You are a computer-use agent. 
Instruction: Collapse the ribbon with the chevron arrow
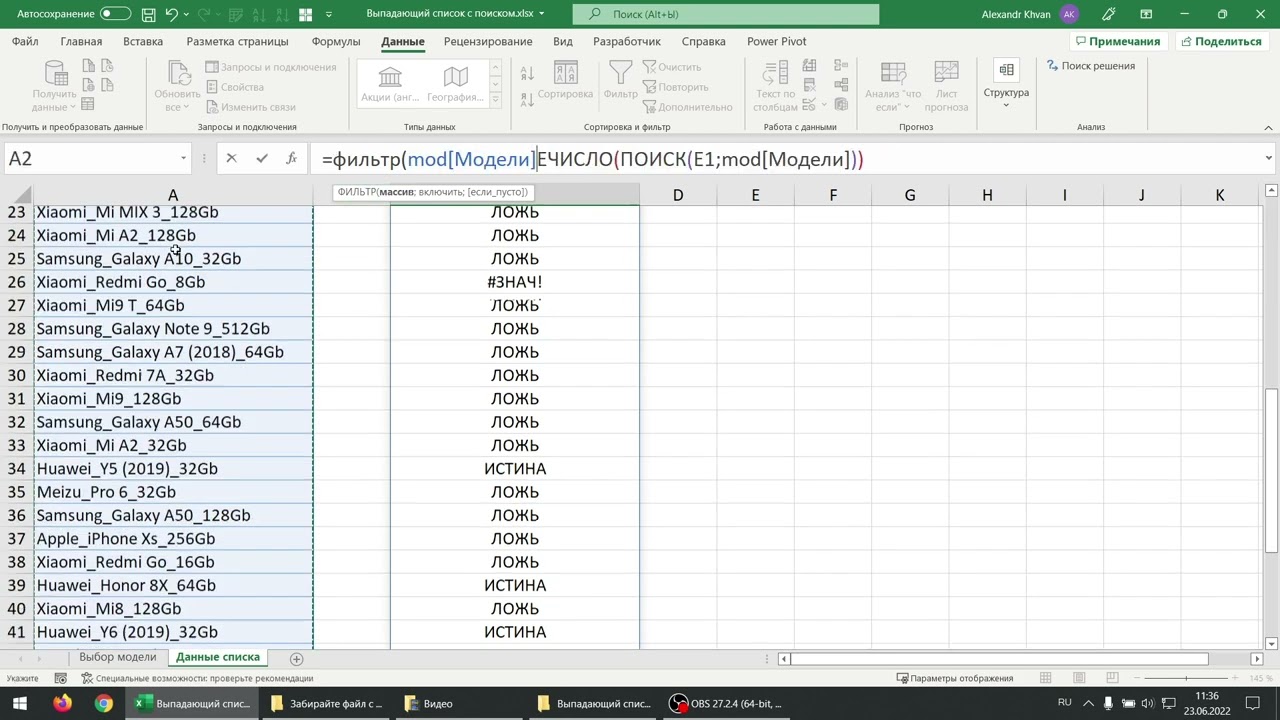click(x=1268, y=127)
